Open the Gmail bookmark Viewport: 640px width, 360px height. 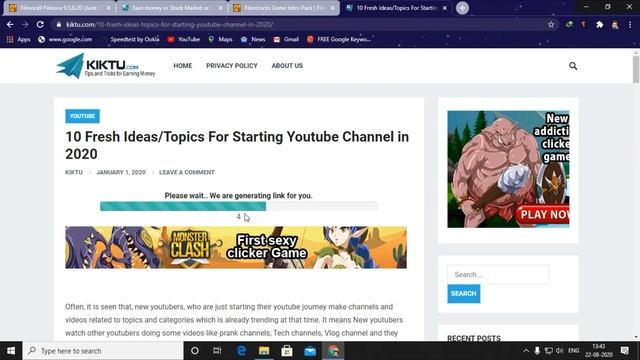(286, 39)
